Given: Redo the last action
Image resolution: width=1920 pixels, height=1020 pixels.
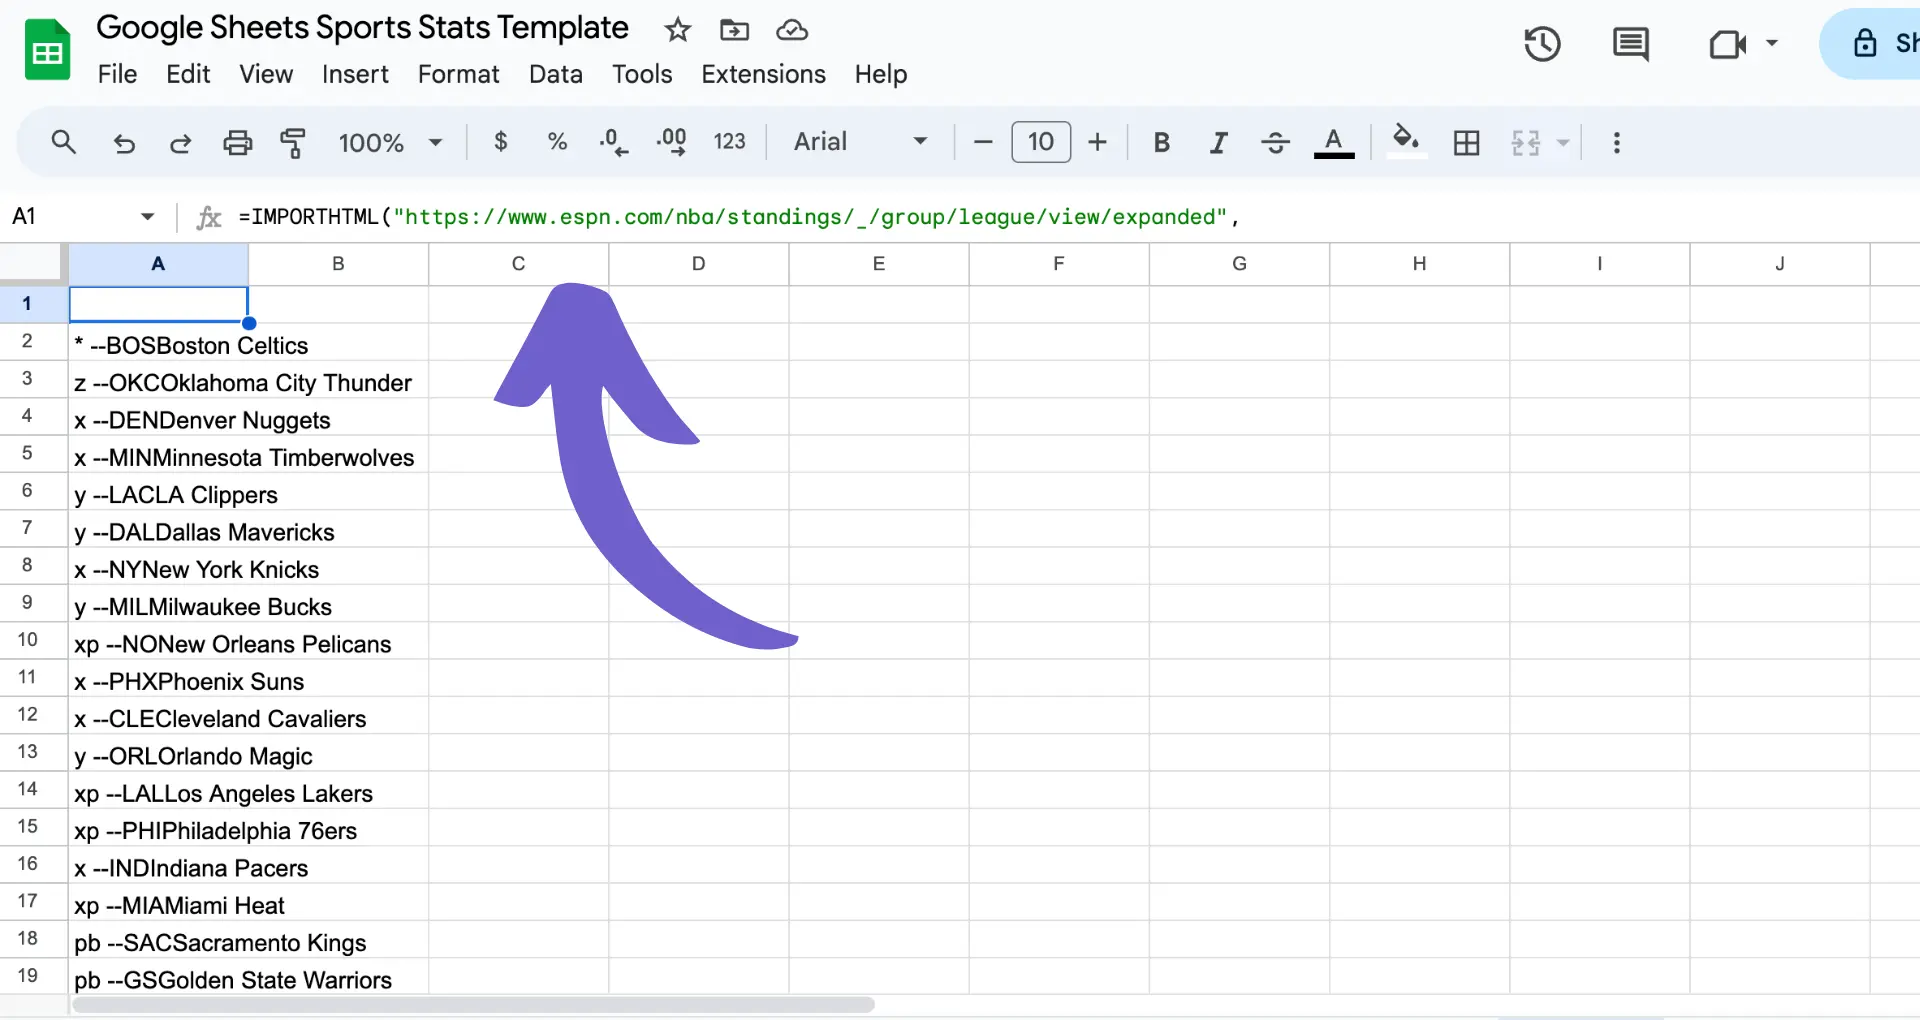Looking at the screenshot, I should (x=180, y=143).
